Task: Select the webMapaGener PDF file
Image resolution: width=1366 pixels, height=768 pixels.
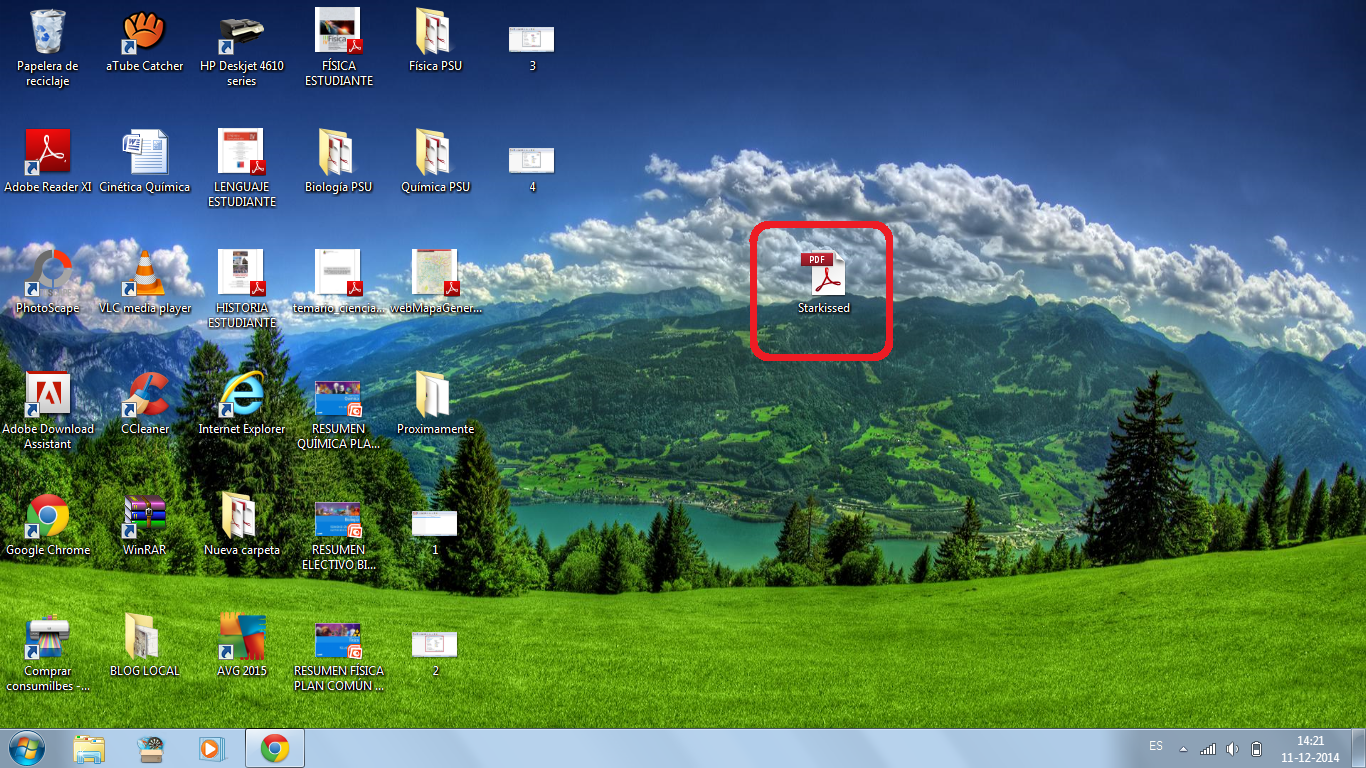Action: (x=435, y=283)
